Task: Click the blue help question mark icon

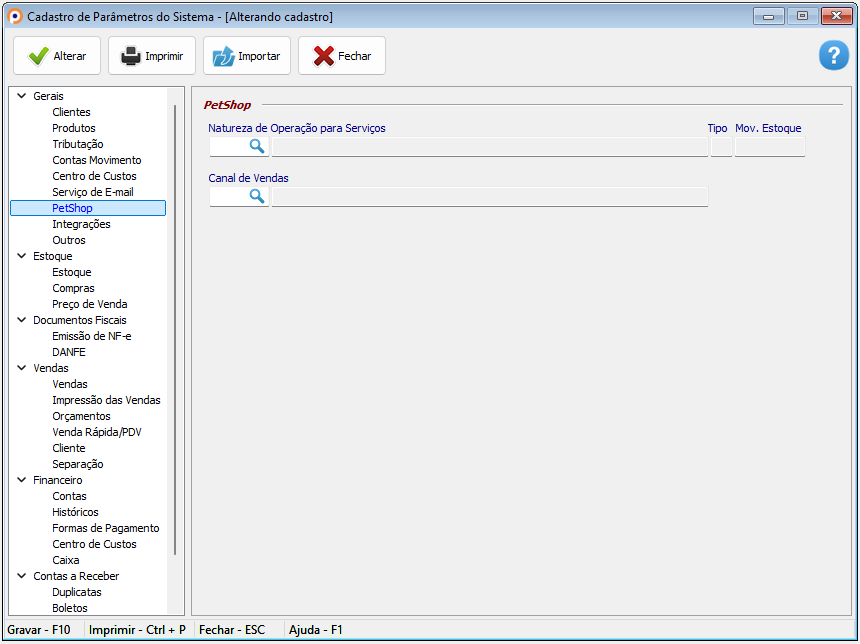Action: click(833, 56)
